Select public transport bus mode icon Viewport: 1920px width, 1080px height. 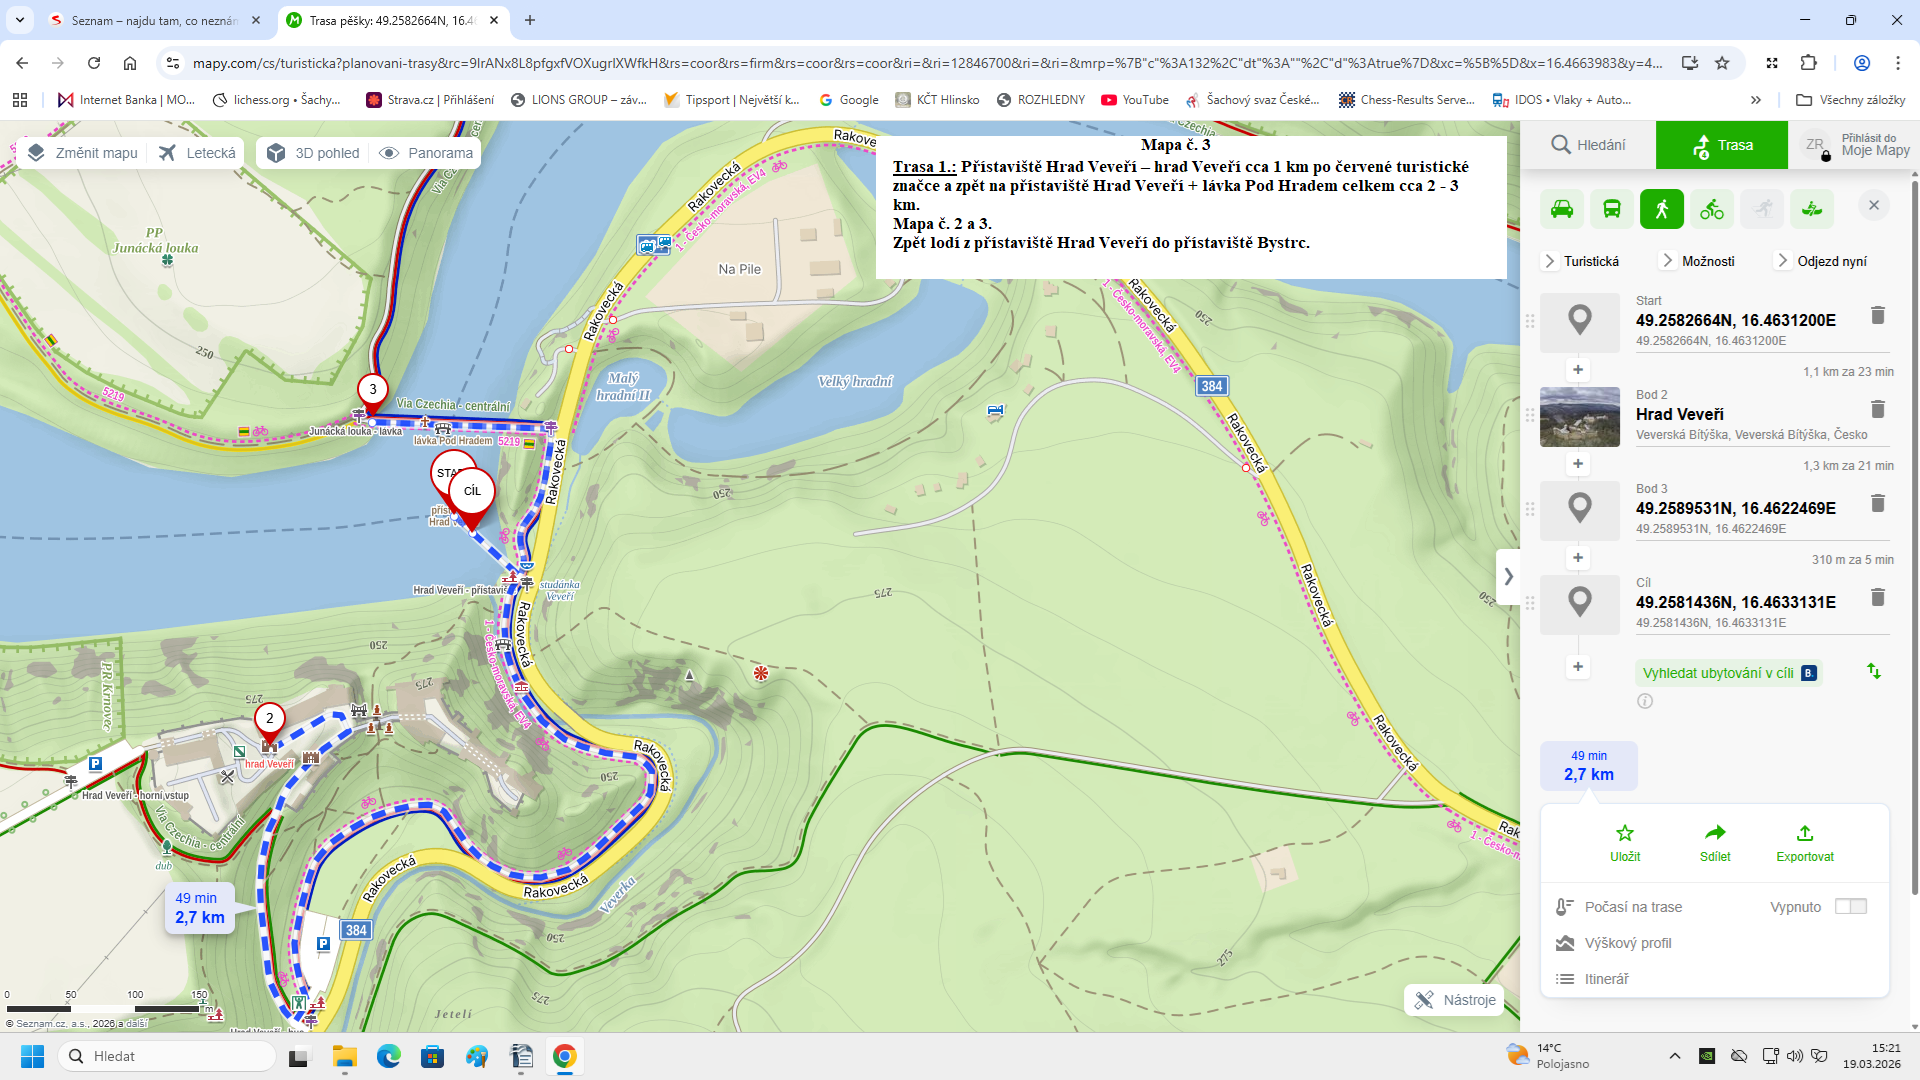[1612, 209]
